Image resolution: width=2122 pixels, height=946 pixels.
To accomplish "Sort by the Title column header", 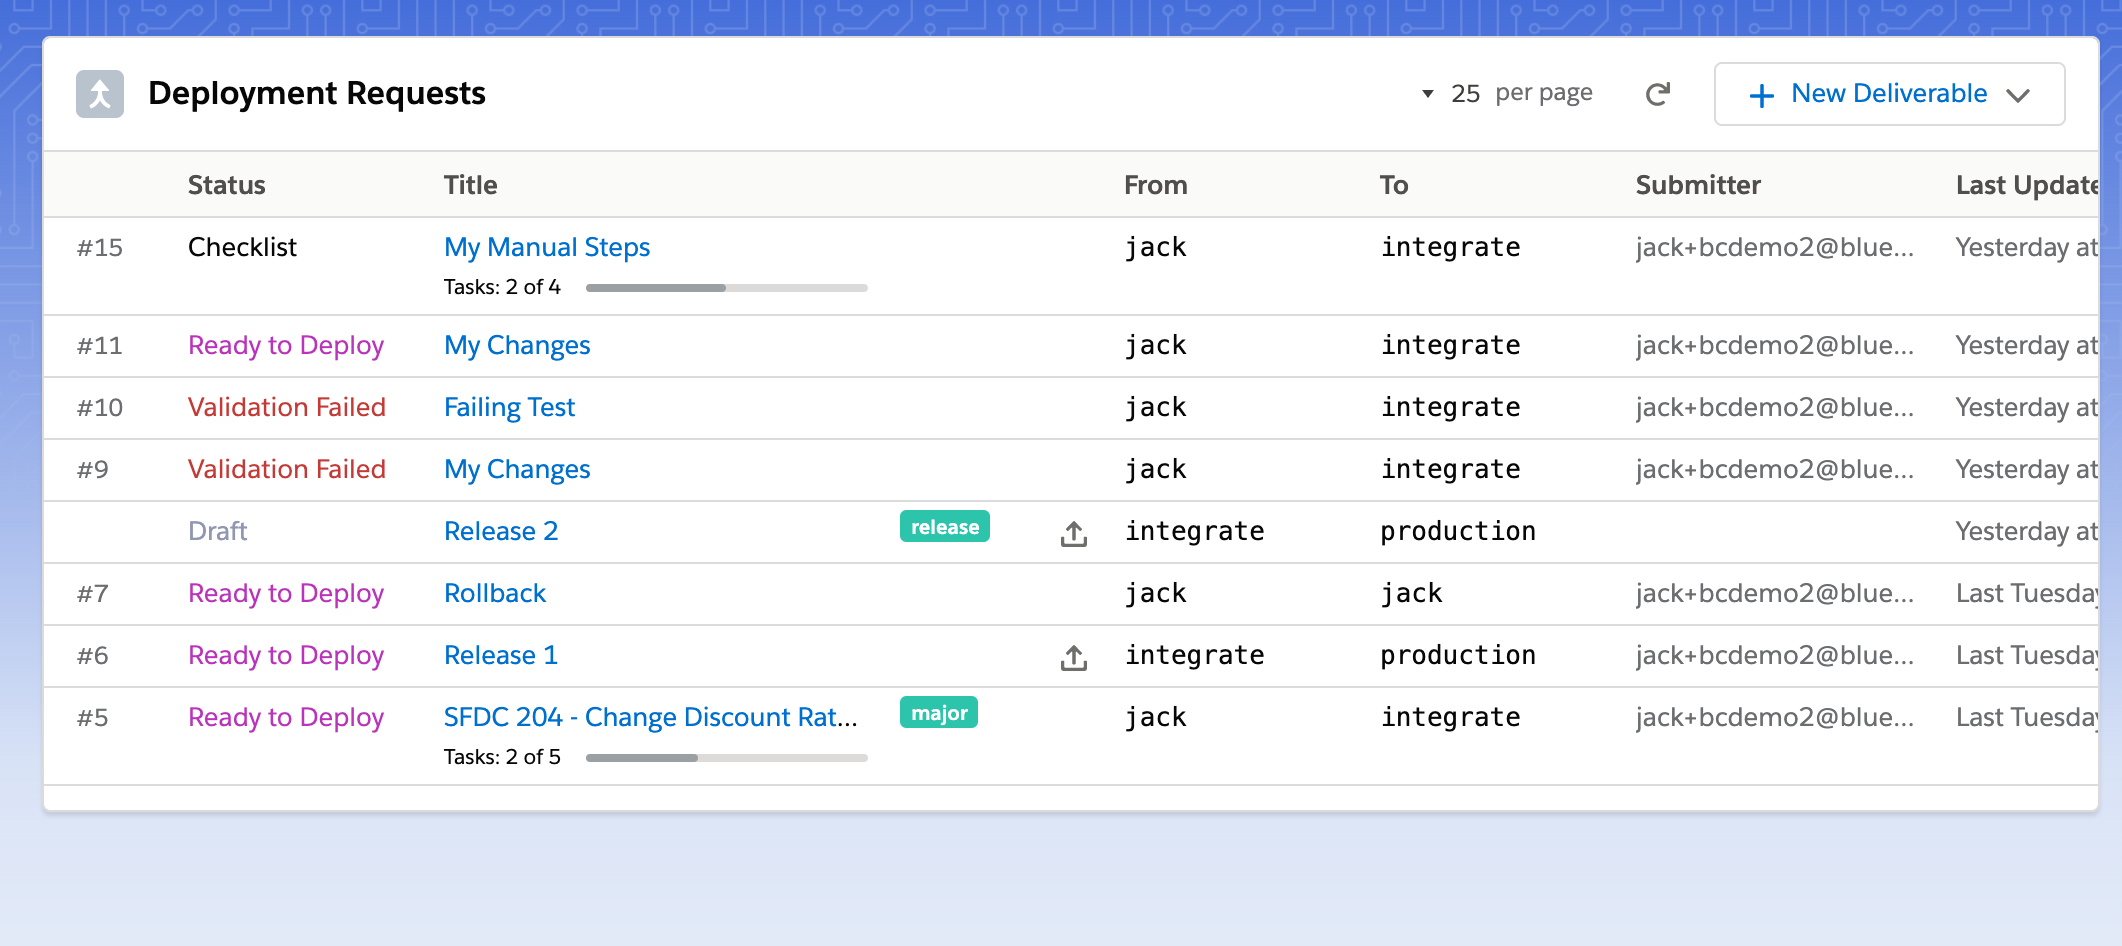I will (471, 185).
